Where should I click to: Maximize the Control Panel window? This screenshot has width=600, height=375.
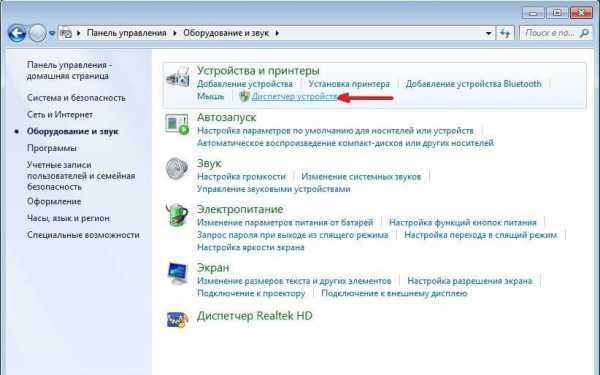click(x=557, y=13)
